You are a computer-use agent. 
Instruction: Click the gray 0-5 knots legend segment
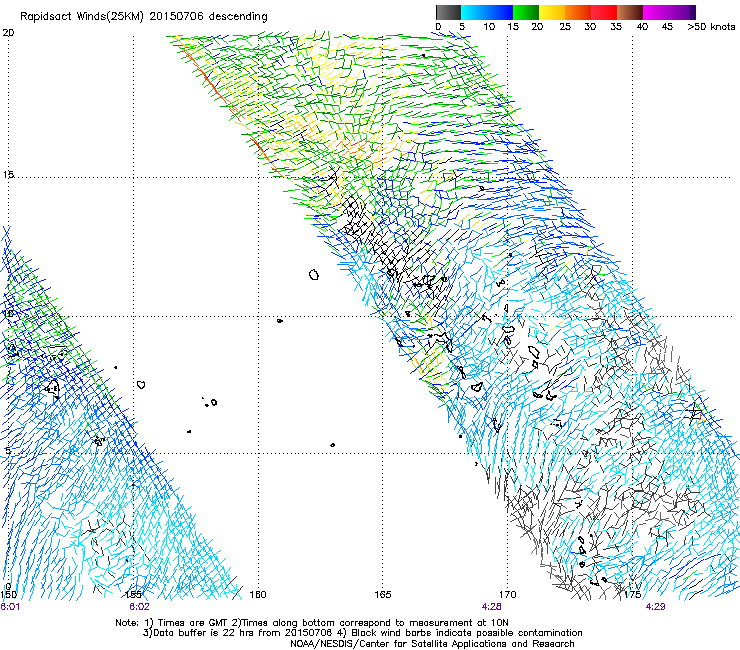tap(448, 12)
